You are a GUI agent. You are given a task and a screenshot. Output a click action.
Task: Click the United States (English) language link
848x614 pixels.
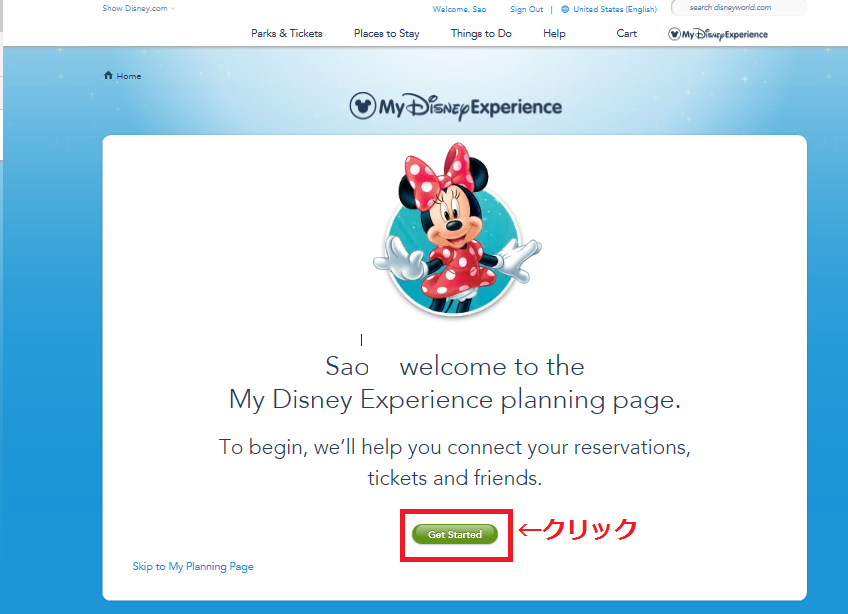615,9
